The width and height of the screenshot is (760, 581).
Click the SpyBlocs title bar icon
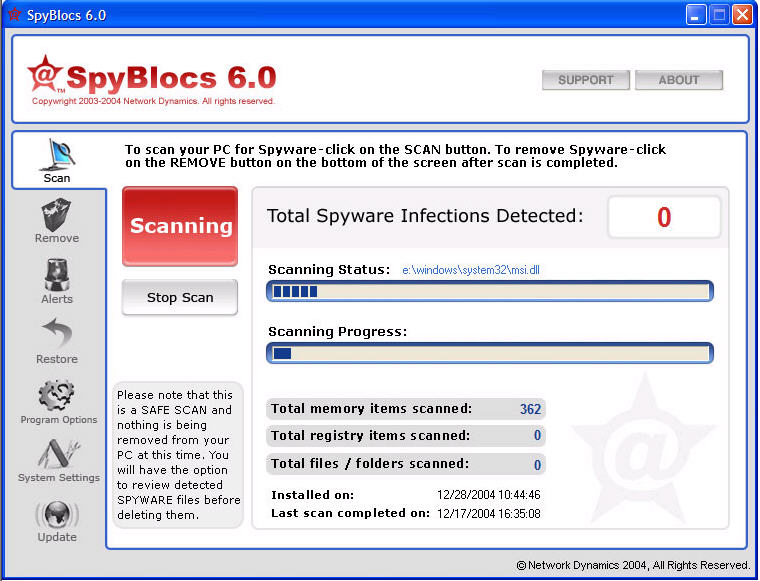point(14,15)
